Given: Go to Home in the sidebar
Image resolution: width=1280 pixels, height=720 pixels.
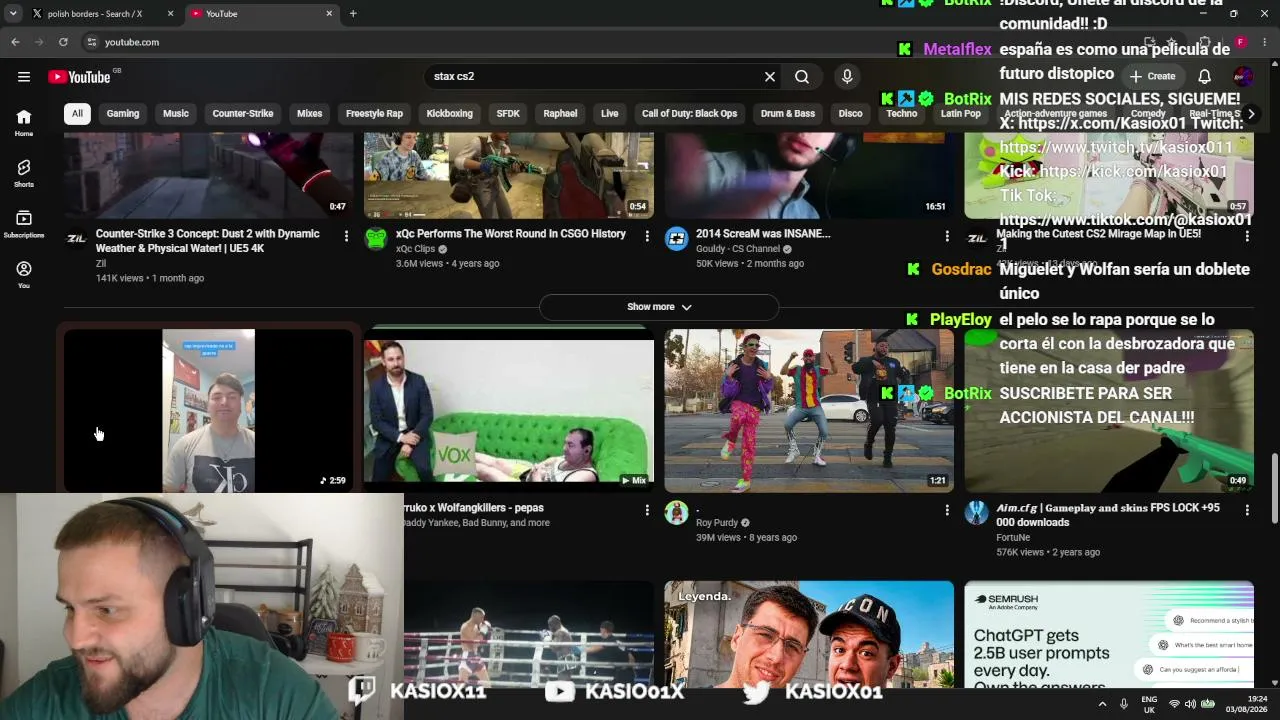Looking at the screenshot, I should (24, 122).
